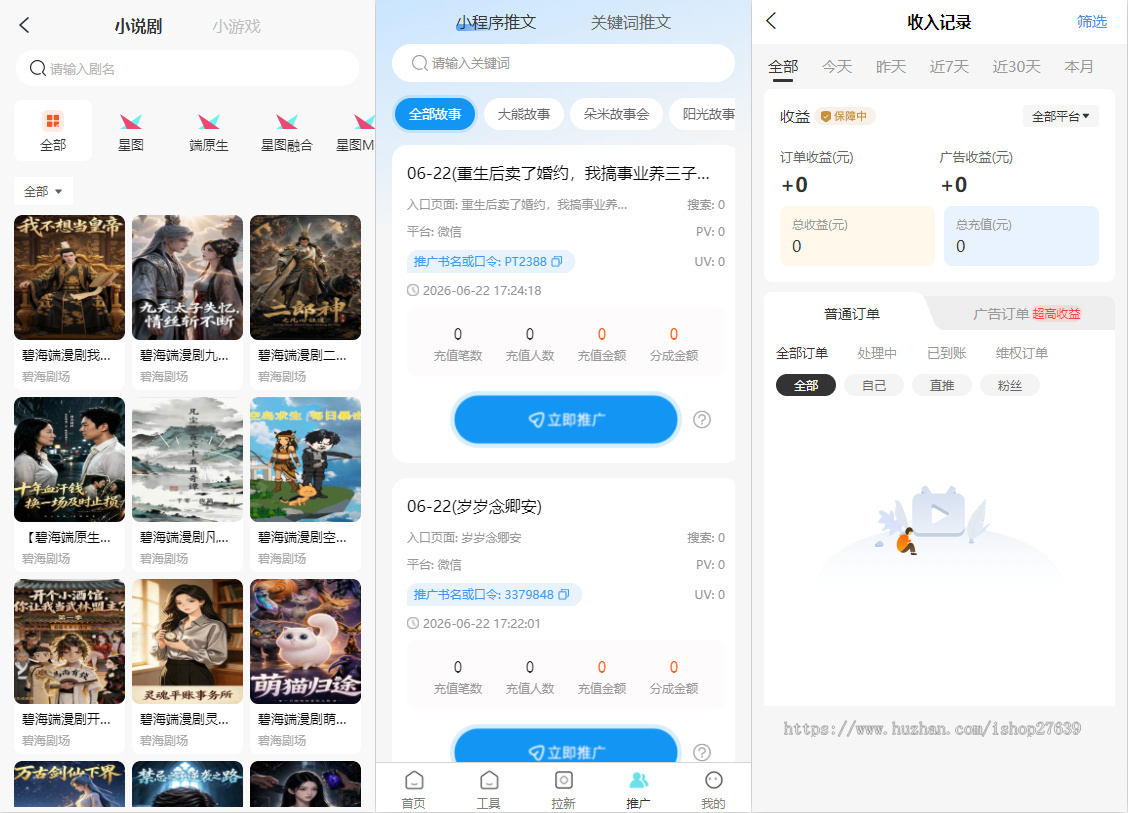1128x813 pixels.
Task: Open the 二郎神 drama poster
Action: tap(305, 277)
